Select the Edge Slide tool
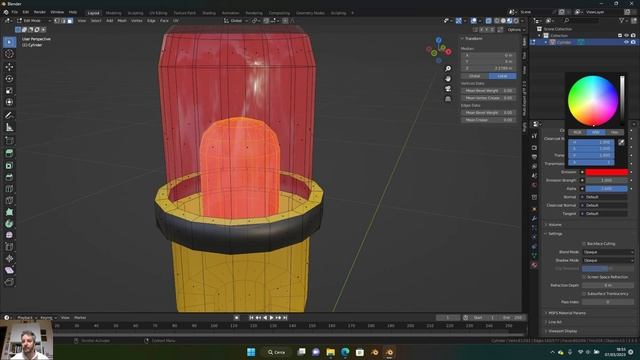This screenshot has width=640, height=360. click(9, 247)
